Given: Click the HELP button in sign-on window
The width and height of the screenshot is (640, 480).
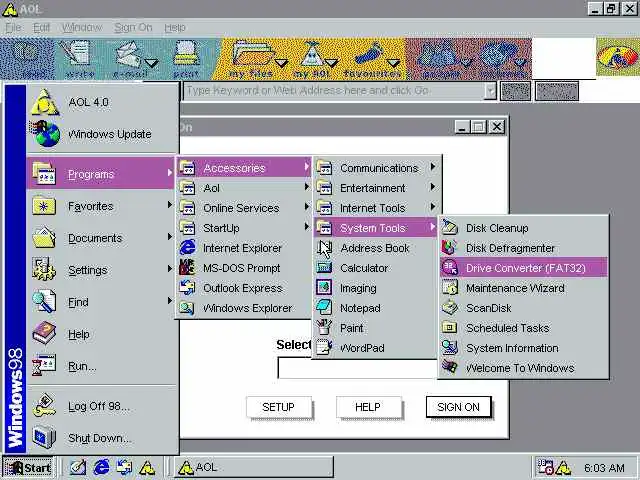Looking at the screenshot, I should [368, 407].
